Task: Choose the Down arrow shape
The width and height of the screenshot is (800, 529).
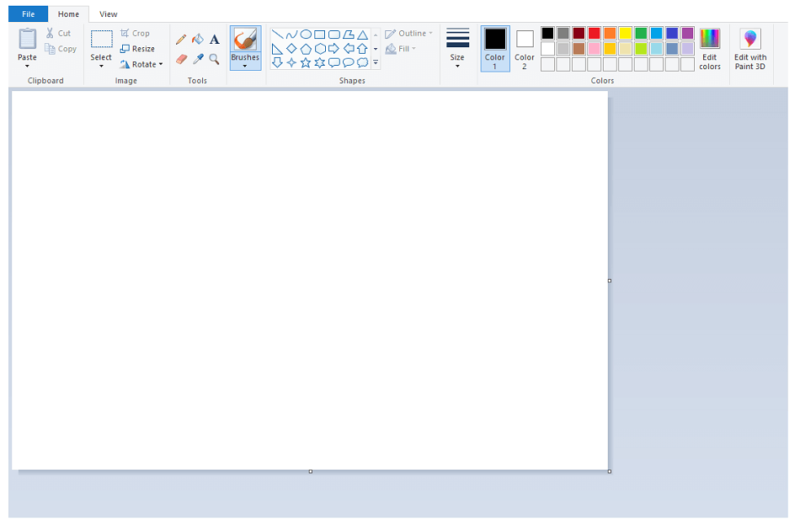Action: pos(277,62)
